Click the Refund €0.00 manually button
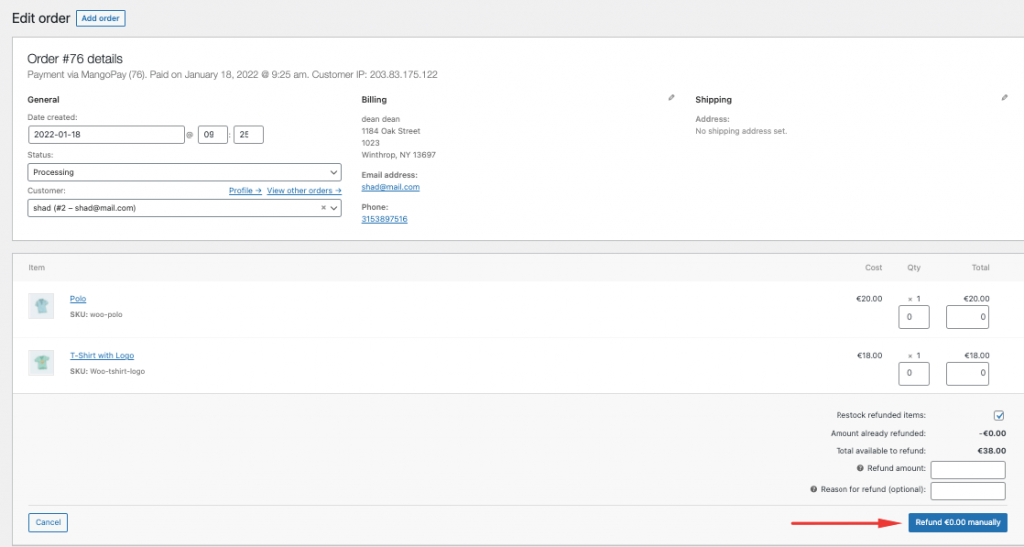The image size is (1024, 547). 957,523
